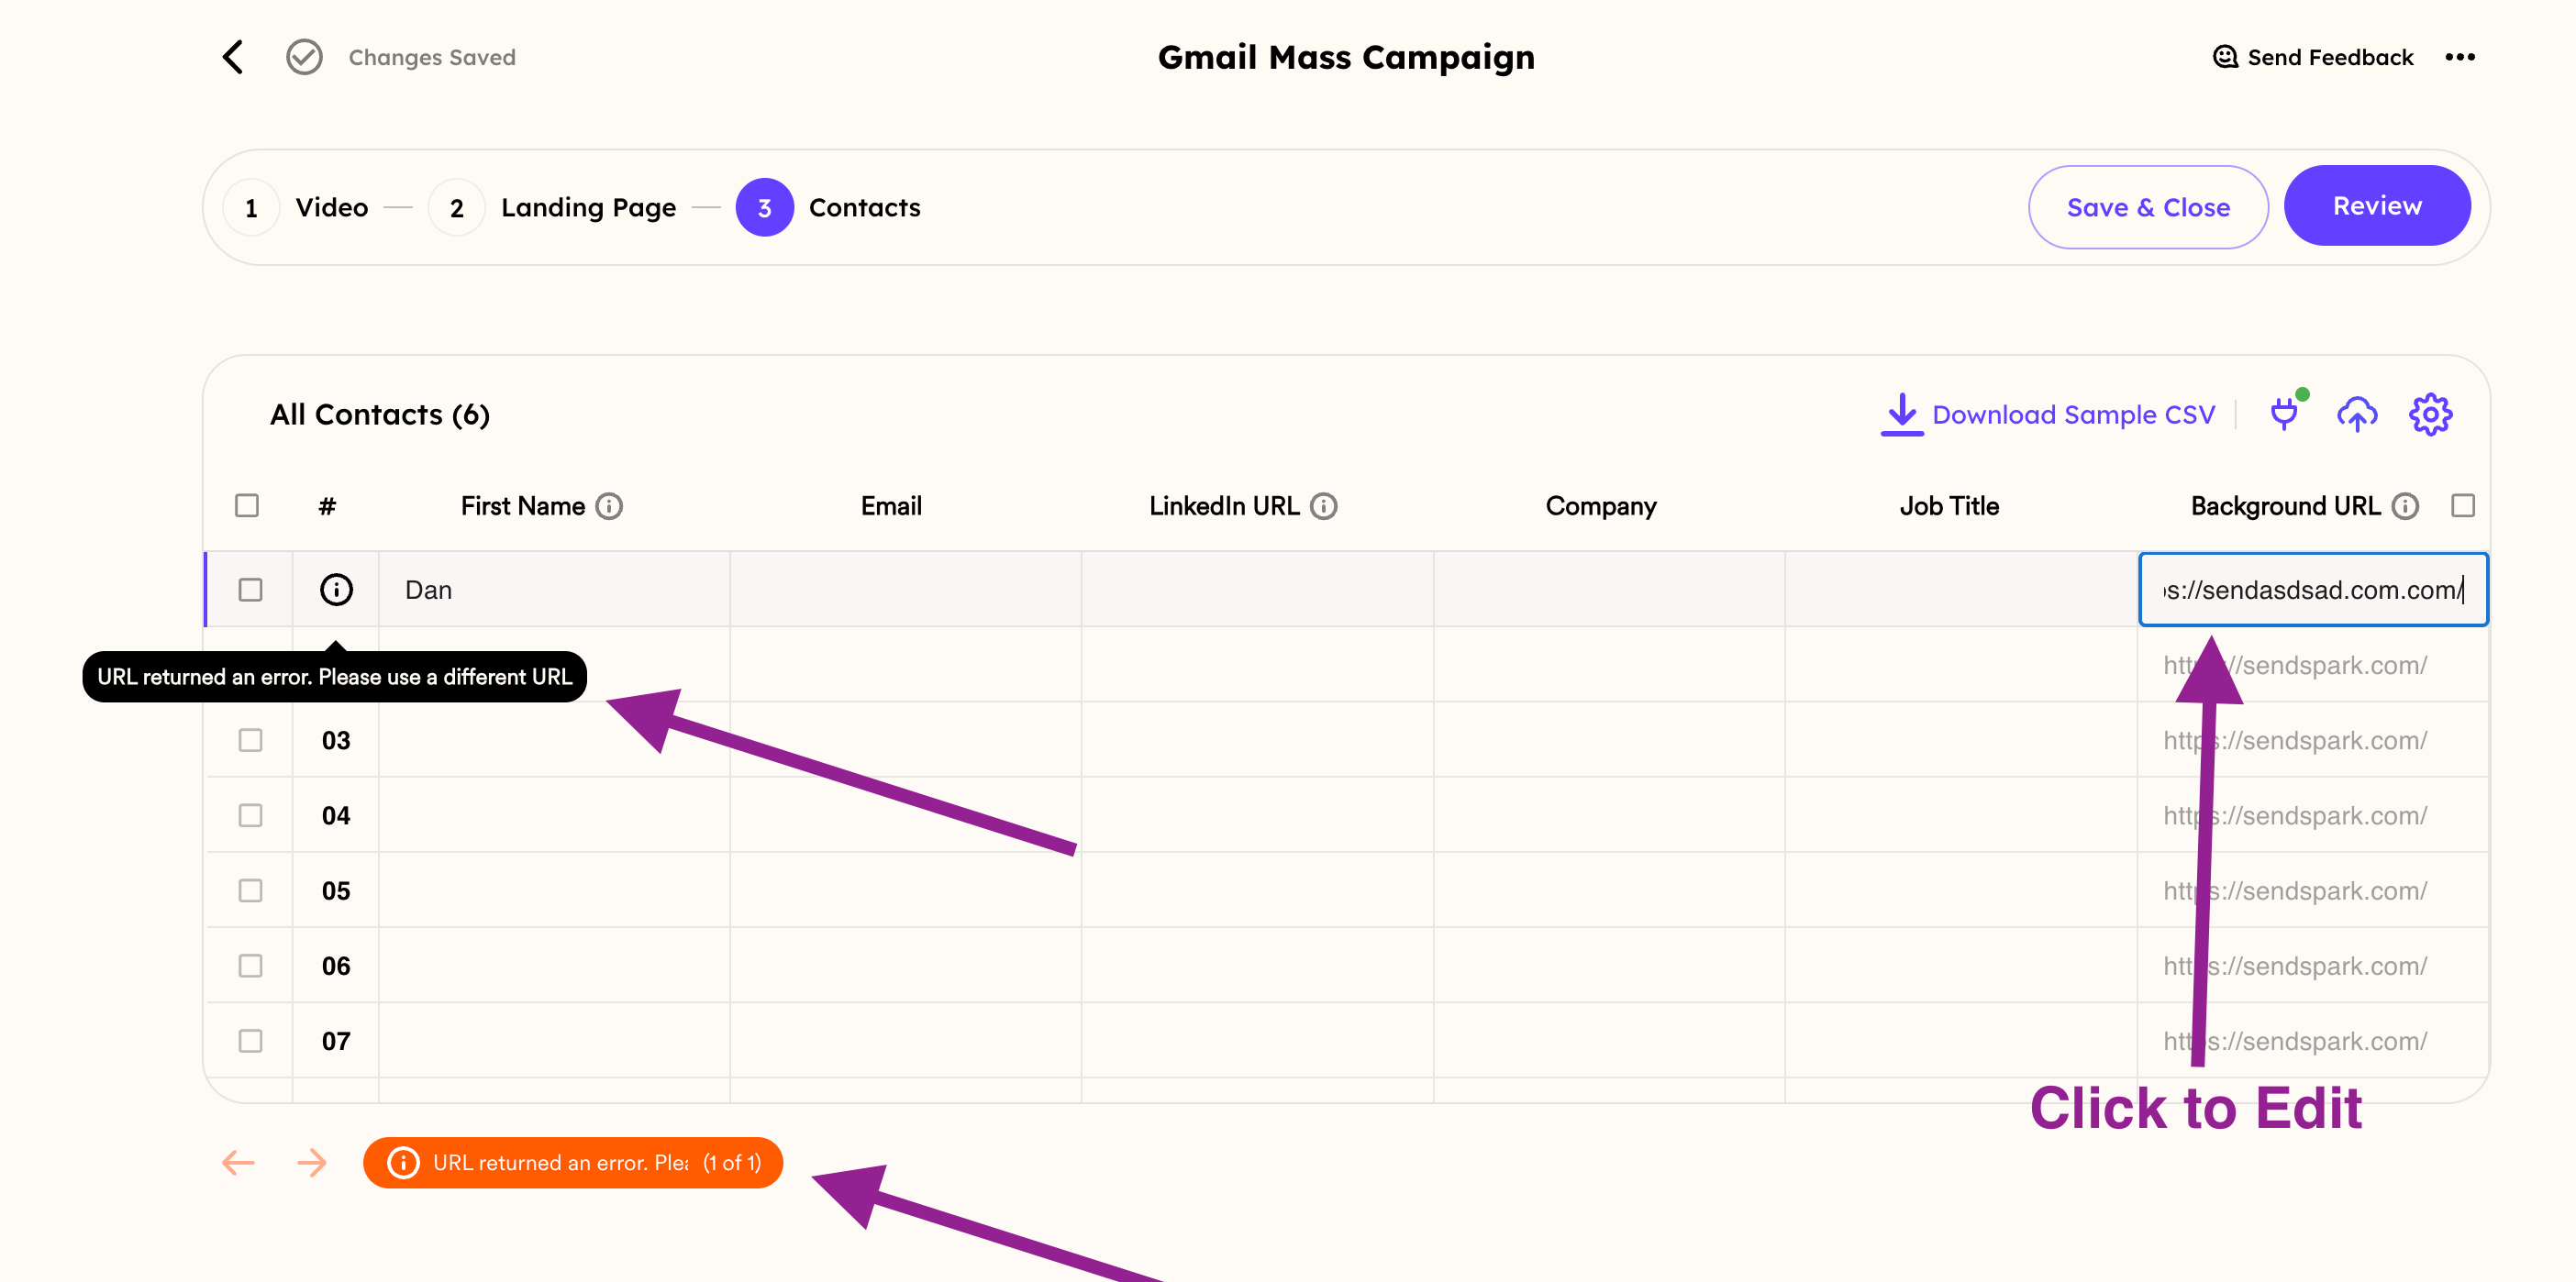Select the checkbox for row 03
The height and width of the screenshot is (1282, 2576).
[251, 740]
